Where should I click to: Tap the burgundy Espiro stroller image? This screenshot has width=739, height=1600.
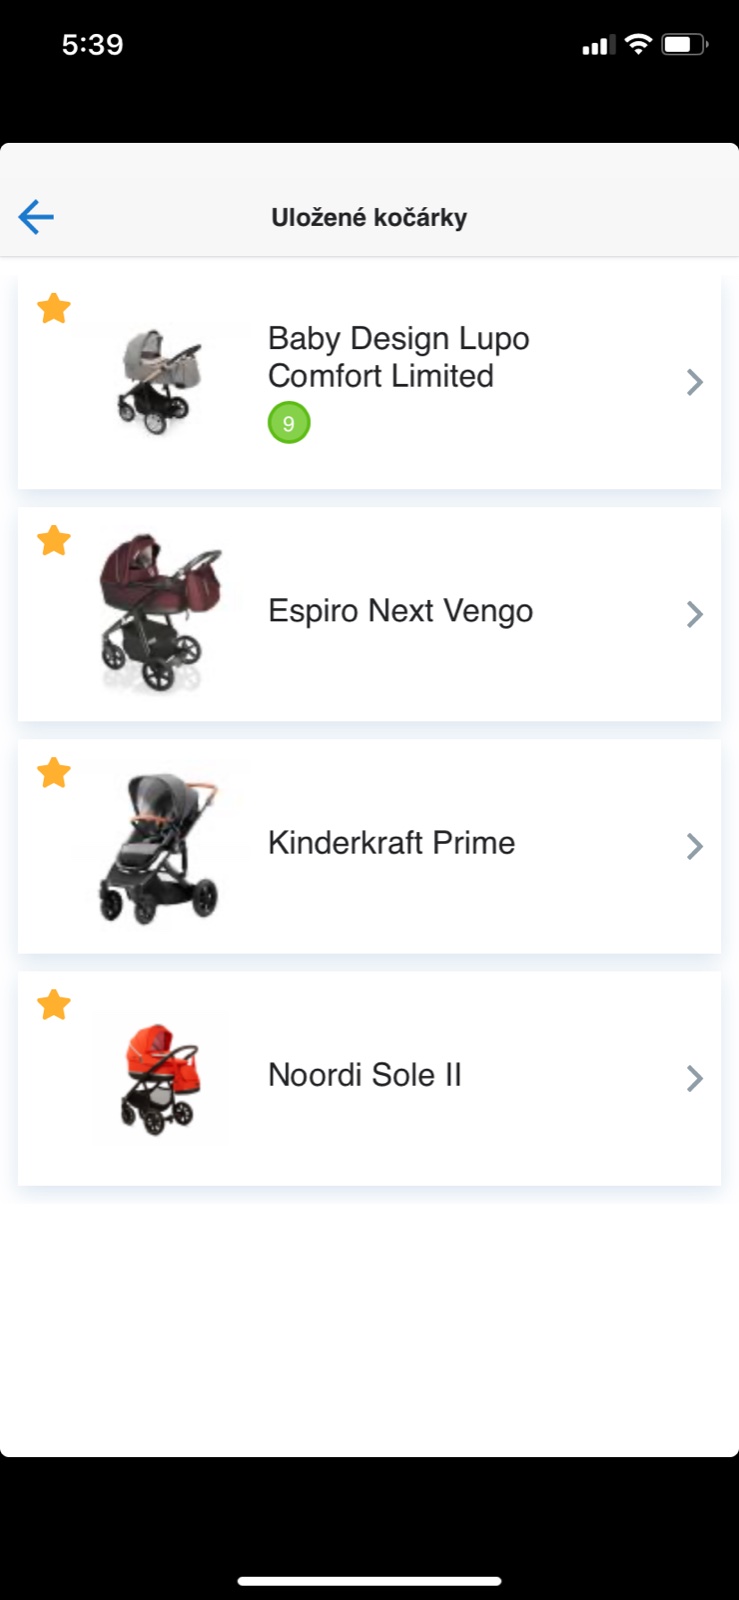click(159, 613)
